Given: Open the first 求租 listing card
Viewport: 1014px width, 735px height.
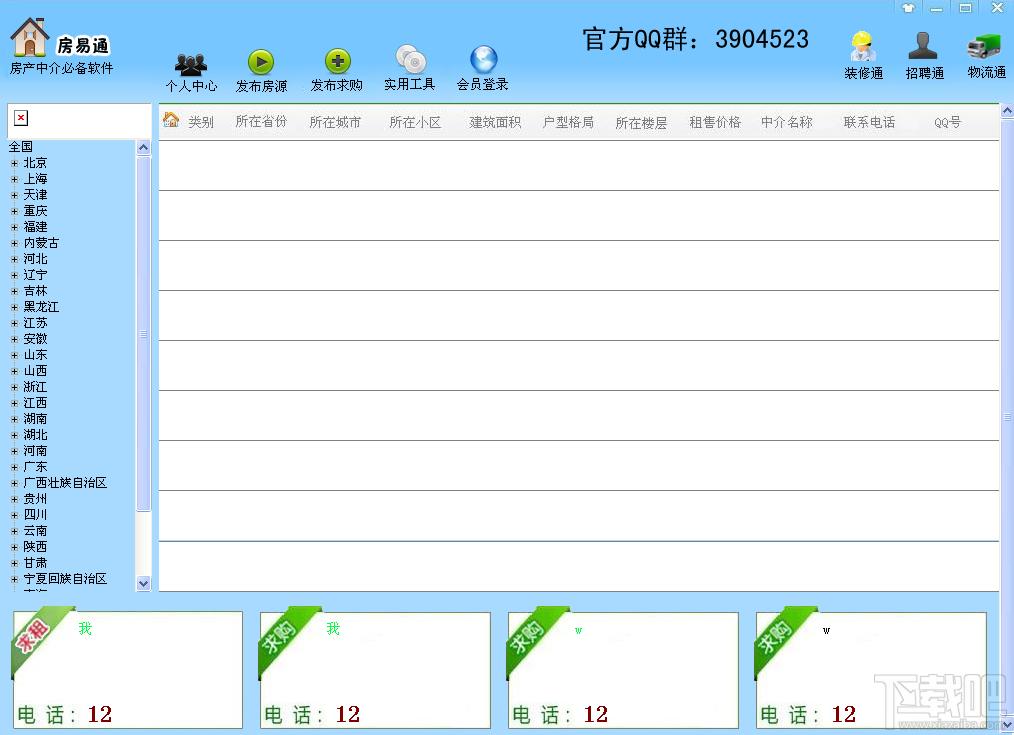Looking at the screenshot, I should tap(127, 669).
